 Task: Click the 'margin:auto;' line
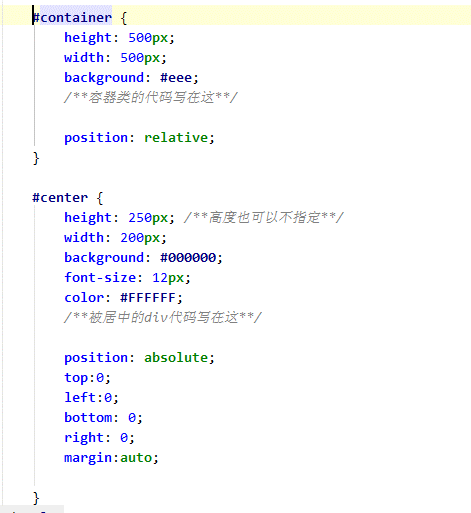(111, 458)
